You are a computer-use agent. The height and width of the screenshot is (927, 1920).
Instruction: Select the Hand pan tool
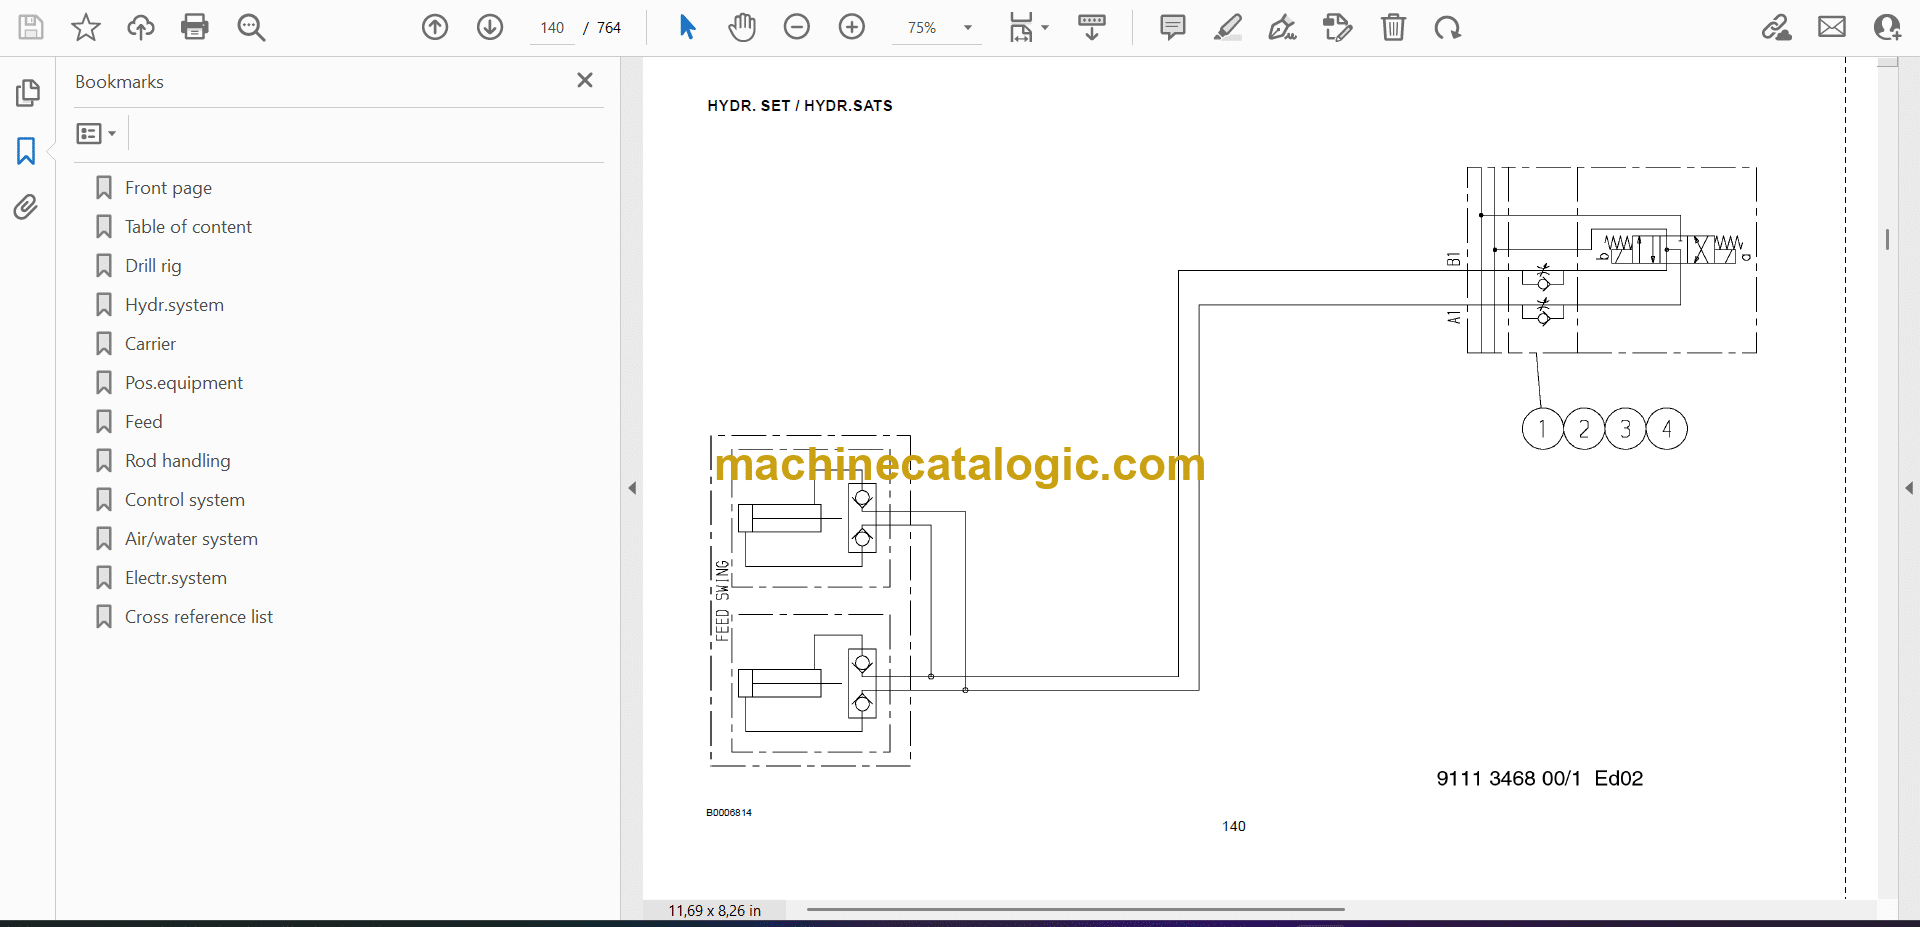pyautogui.click(x=742, y=27)
